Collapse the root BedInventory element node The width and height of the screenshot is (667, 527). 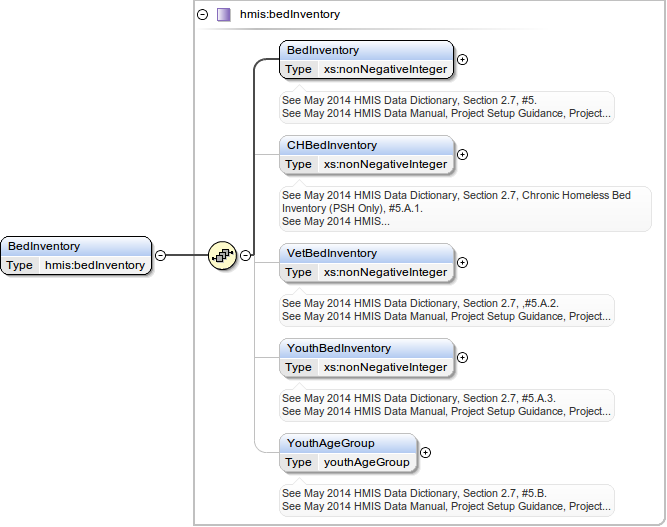(160, 255)
